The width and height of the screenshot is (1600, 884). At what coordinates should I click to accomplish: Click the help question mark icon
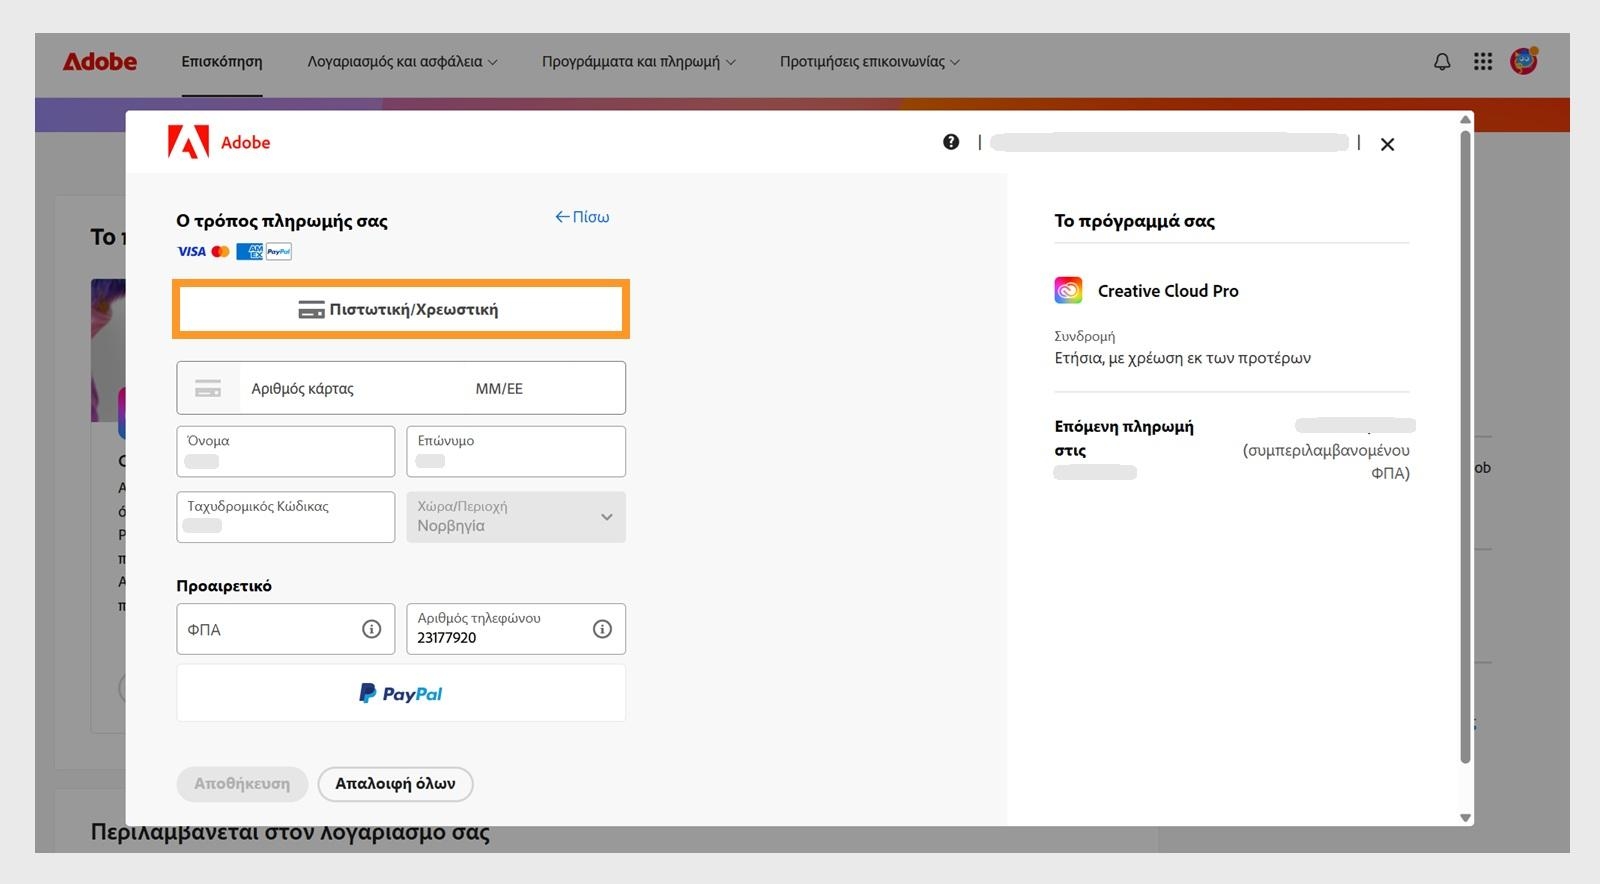click(951, 142)
